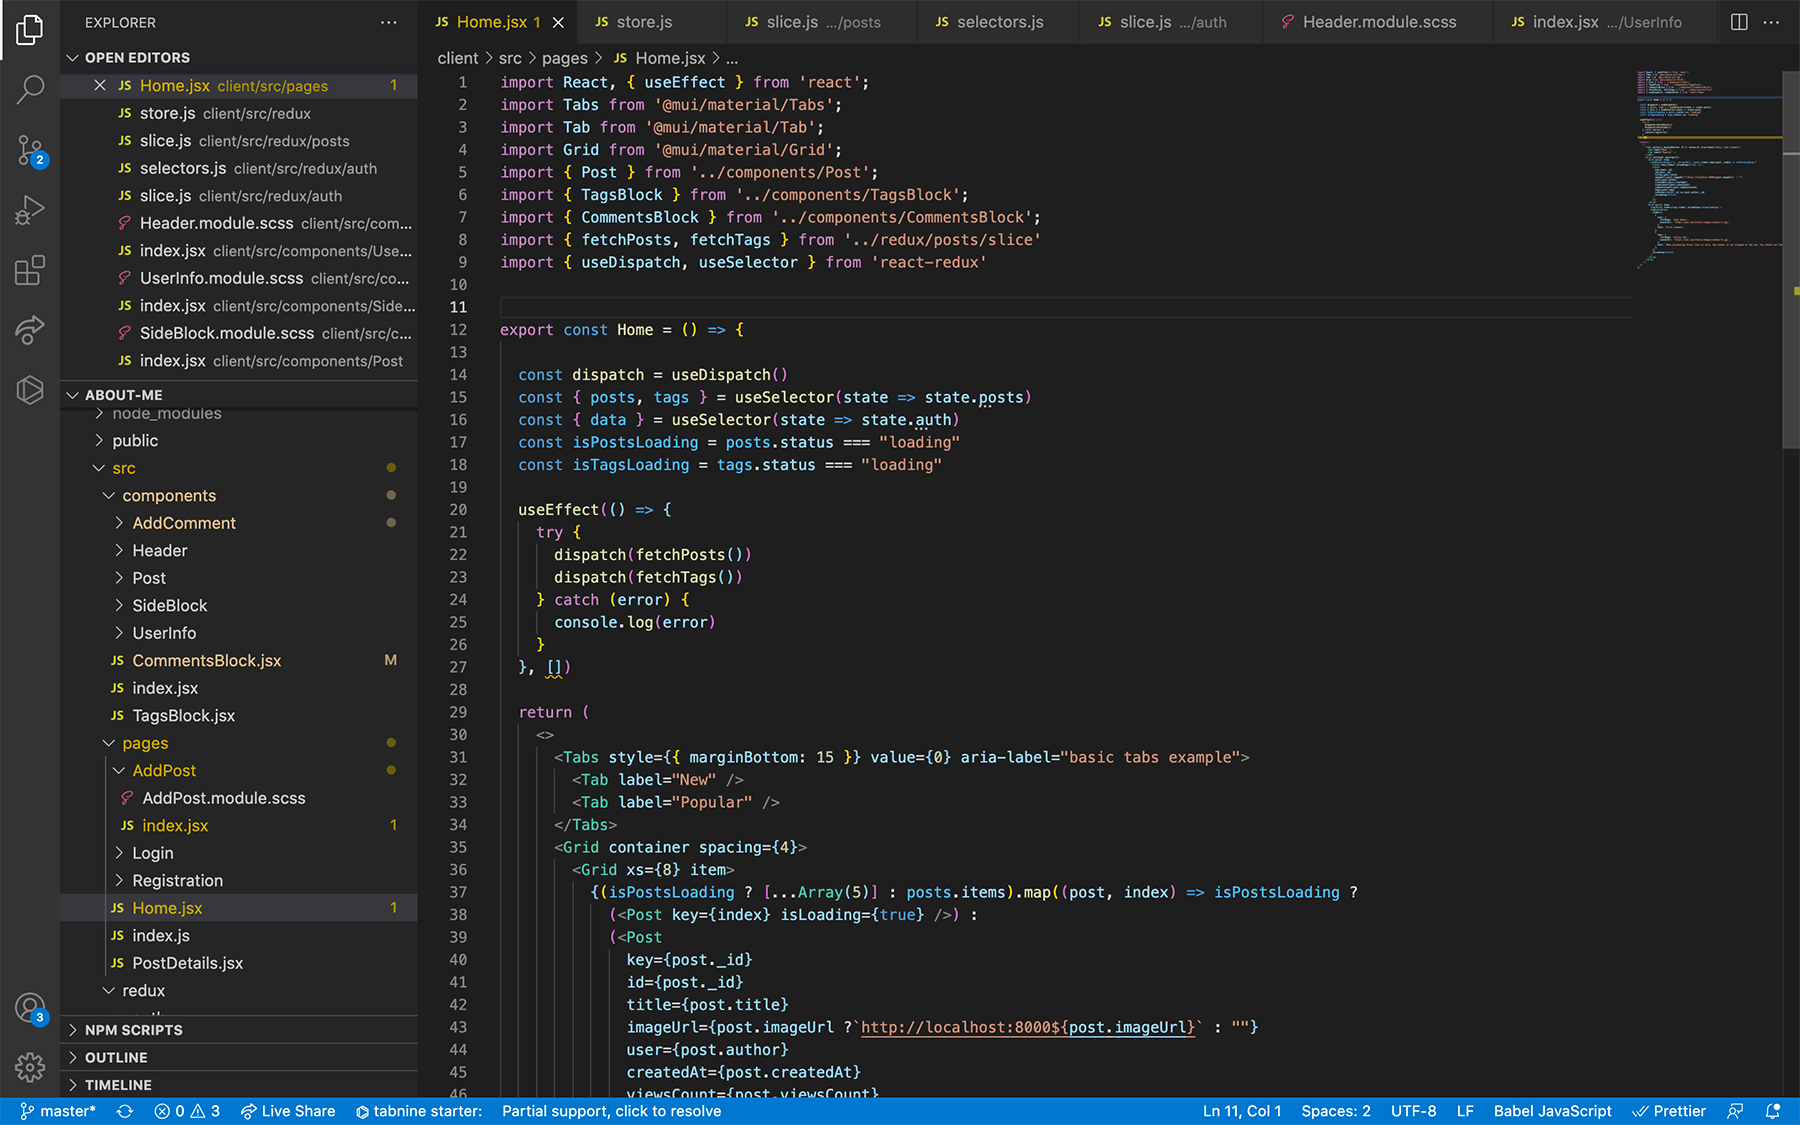The image size is (1800, 1125).
Task: Click LF end of line selector
Action: click(1465, 1111)
